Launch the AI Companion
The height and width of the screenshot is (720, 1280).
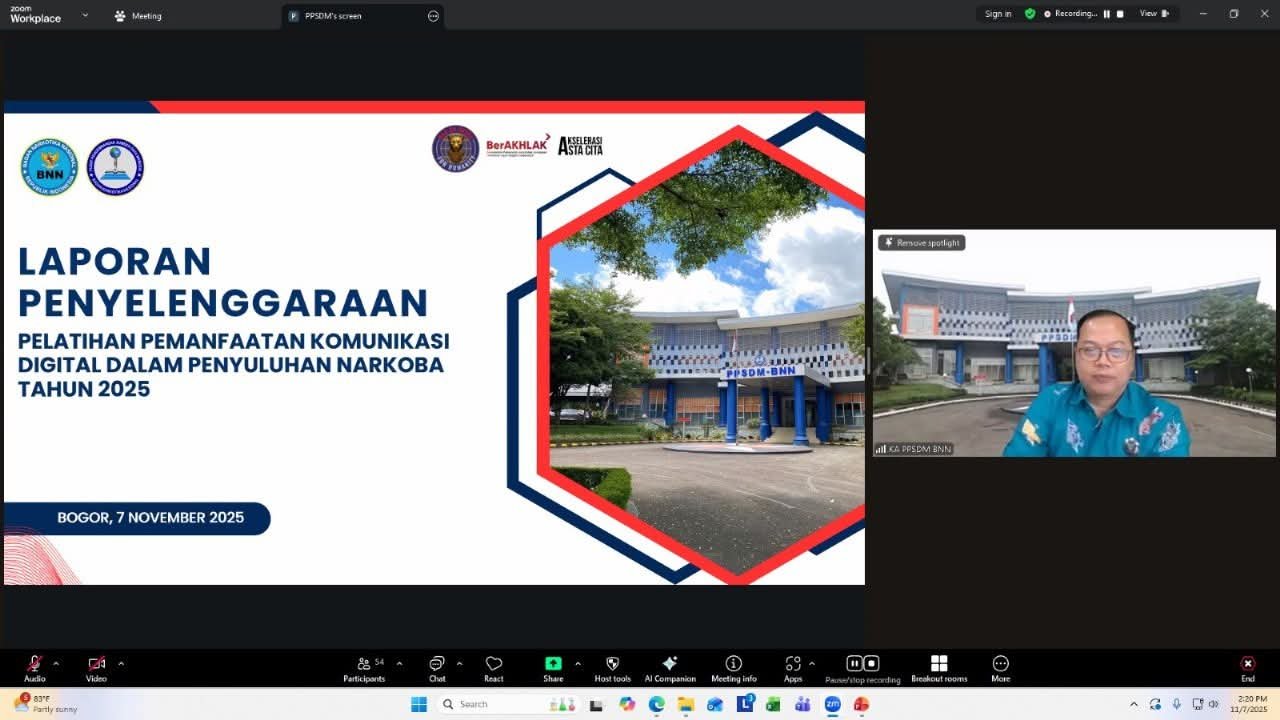coord(670,665)
